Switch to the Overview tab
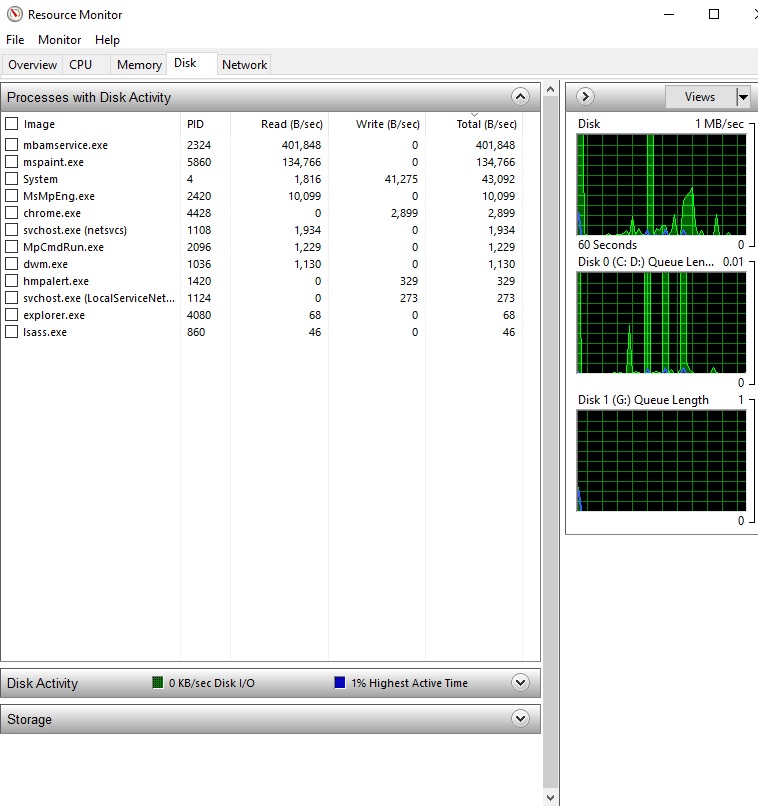758x806 pixels. 32,65
